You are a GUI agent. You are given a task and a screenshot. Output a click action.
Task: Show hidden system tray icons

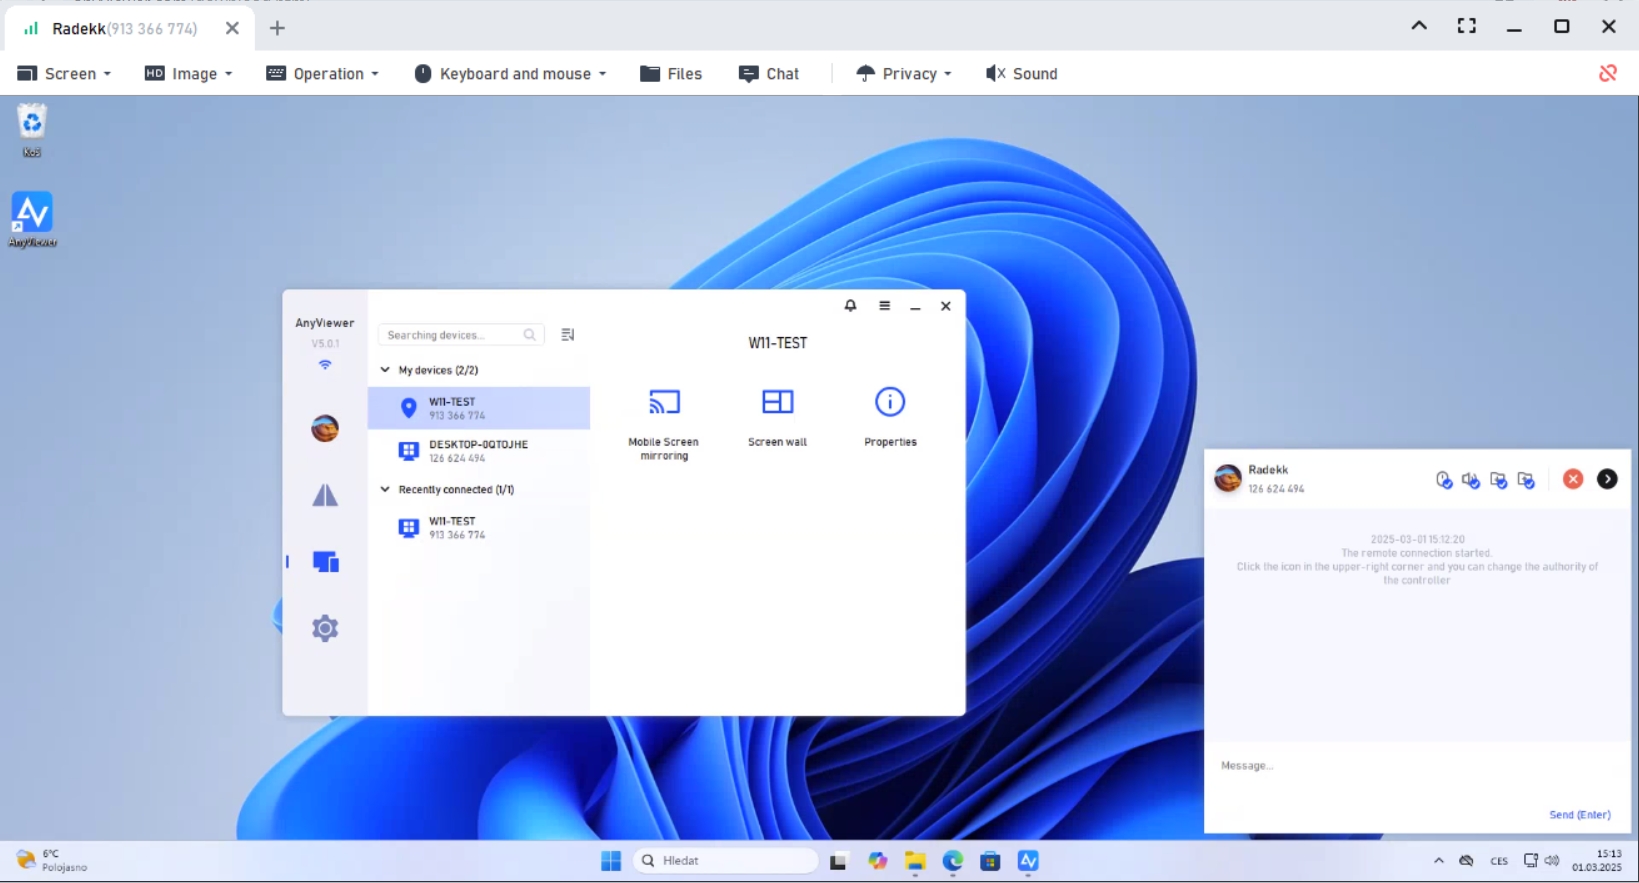click(1438, 861)
